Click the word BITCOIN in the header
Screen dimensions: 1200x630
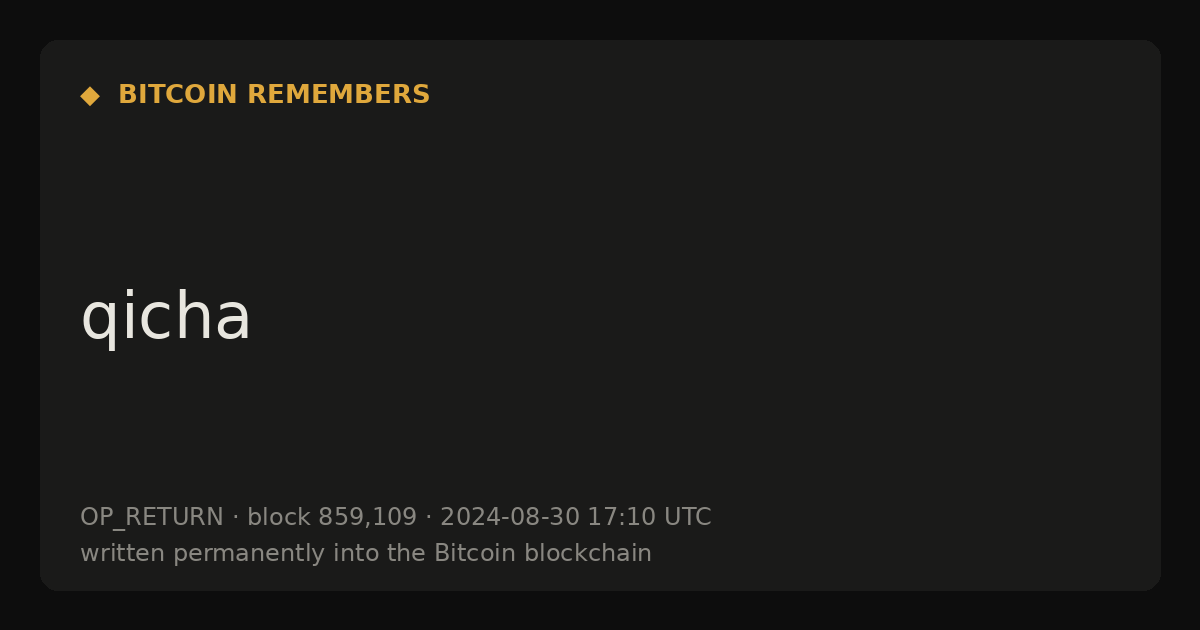[179, 95]
